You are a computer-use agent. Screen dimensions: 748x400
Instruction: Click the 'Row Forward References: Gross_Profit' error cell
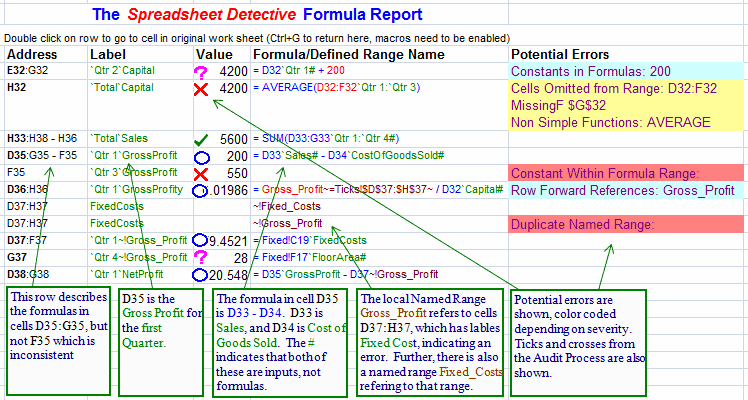click(626, 191)
